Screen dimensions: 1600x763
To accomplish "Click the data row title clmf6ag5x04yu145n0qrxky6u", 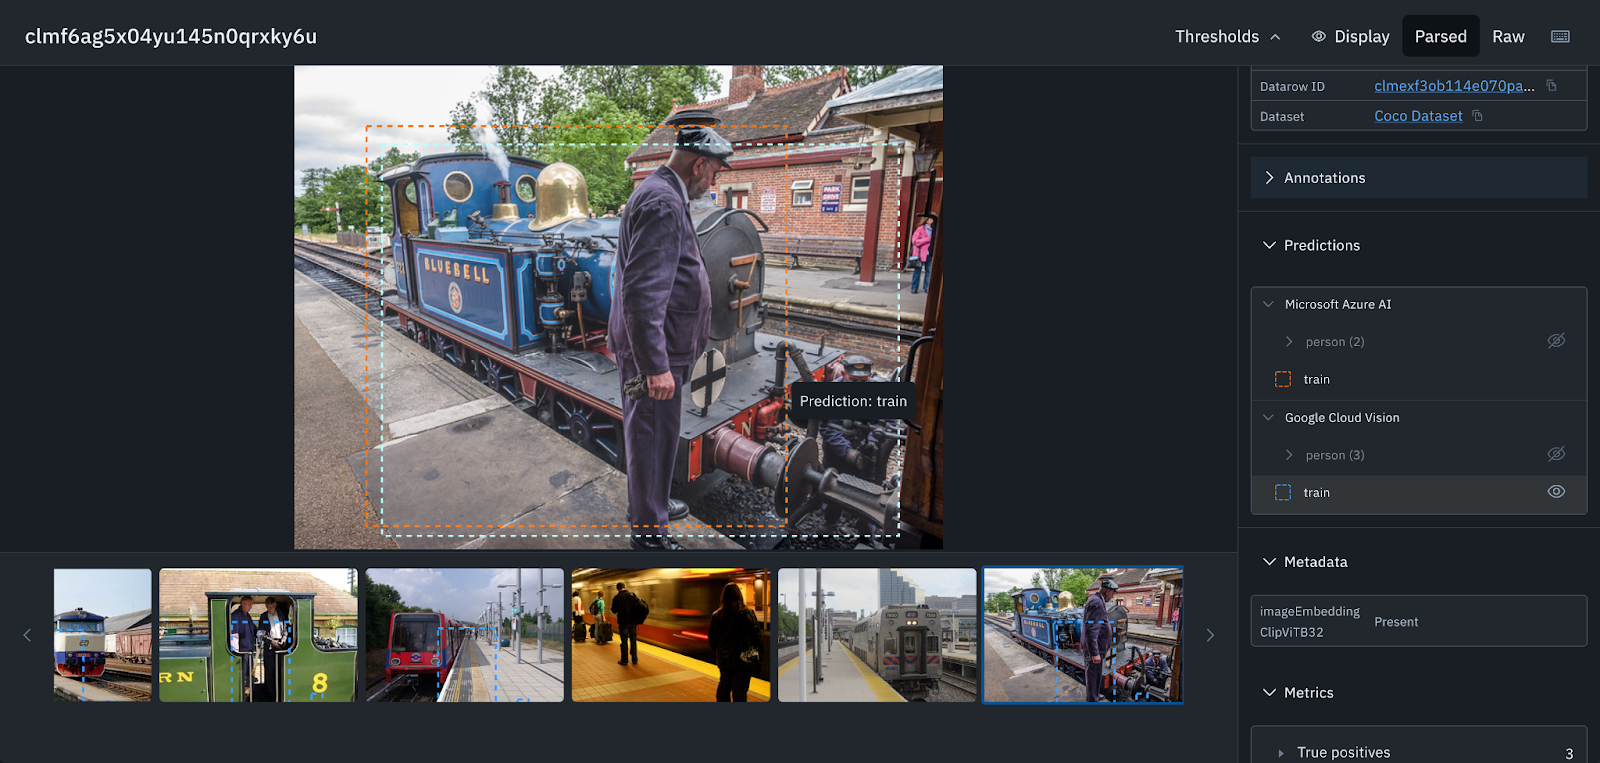I will click(x=171, y=36).
